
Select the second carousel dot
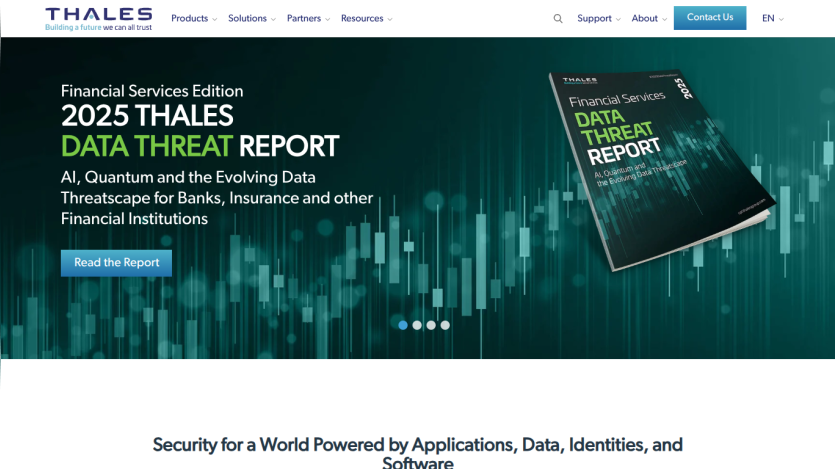click(x=417, y=325)
